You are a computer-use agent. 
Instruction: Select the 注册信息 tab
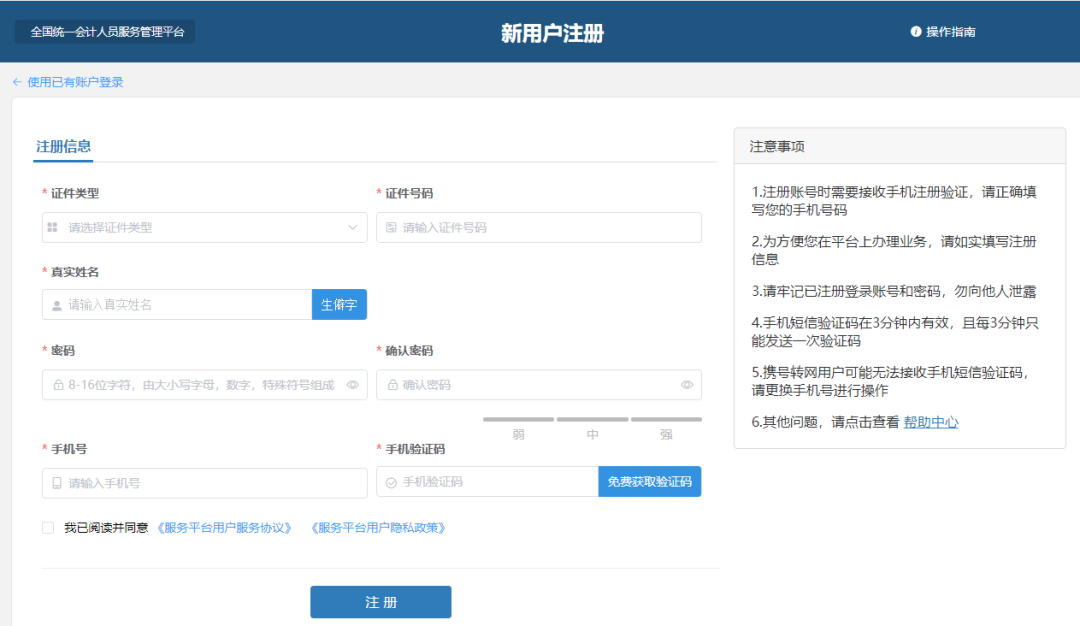pyautogui.click(x=63, y=146)
